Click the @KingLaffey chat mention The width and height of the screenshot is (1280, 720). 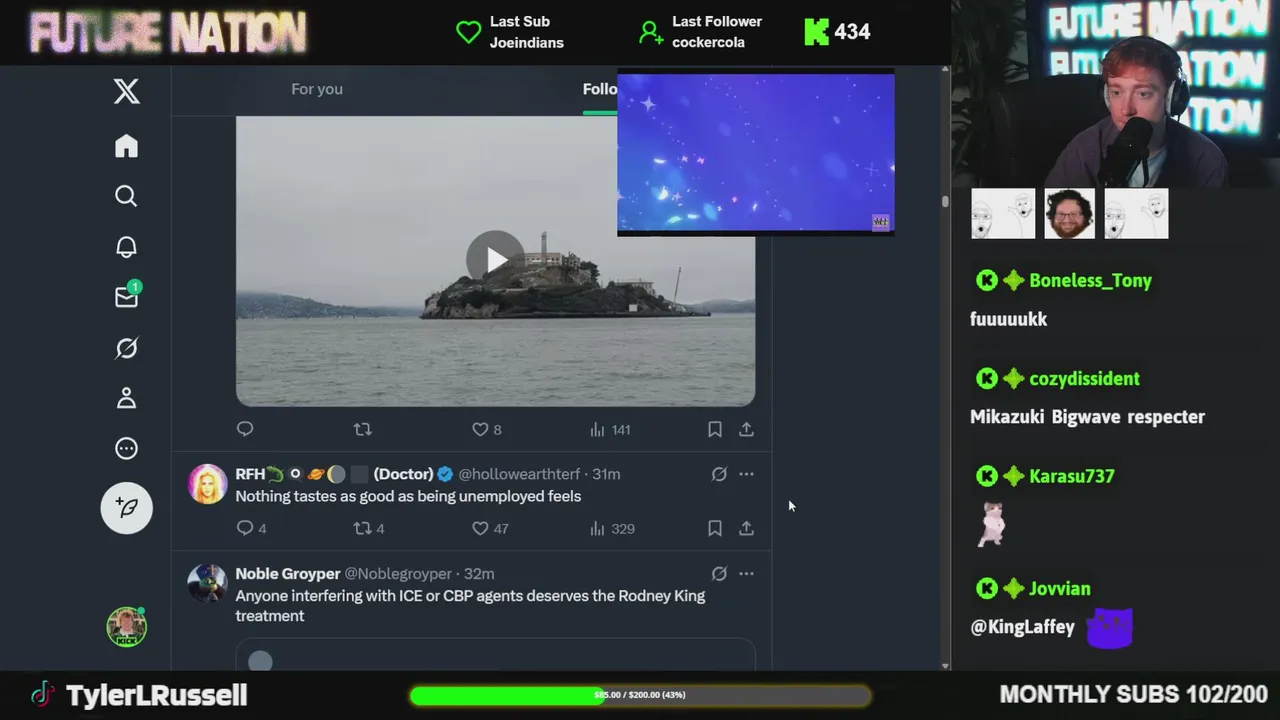coord(1022,627)
